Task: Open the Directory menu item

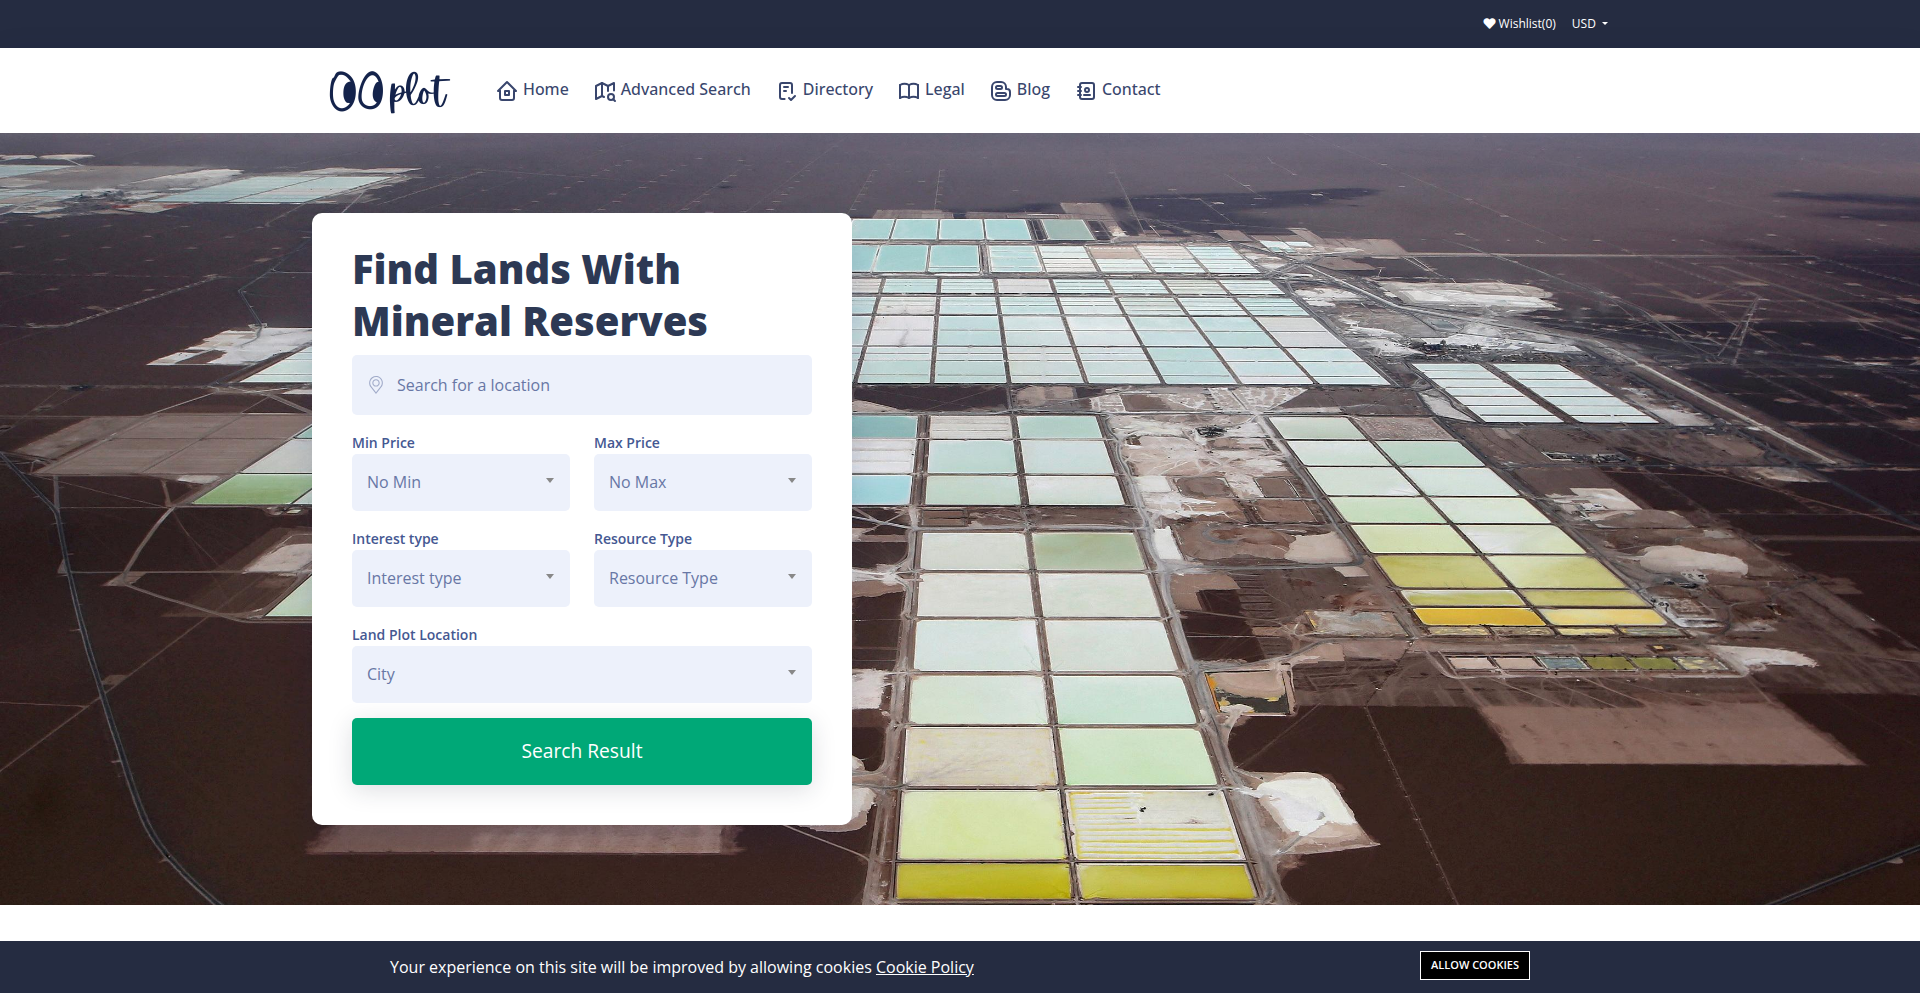Action: click(x=826, y=90)
